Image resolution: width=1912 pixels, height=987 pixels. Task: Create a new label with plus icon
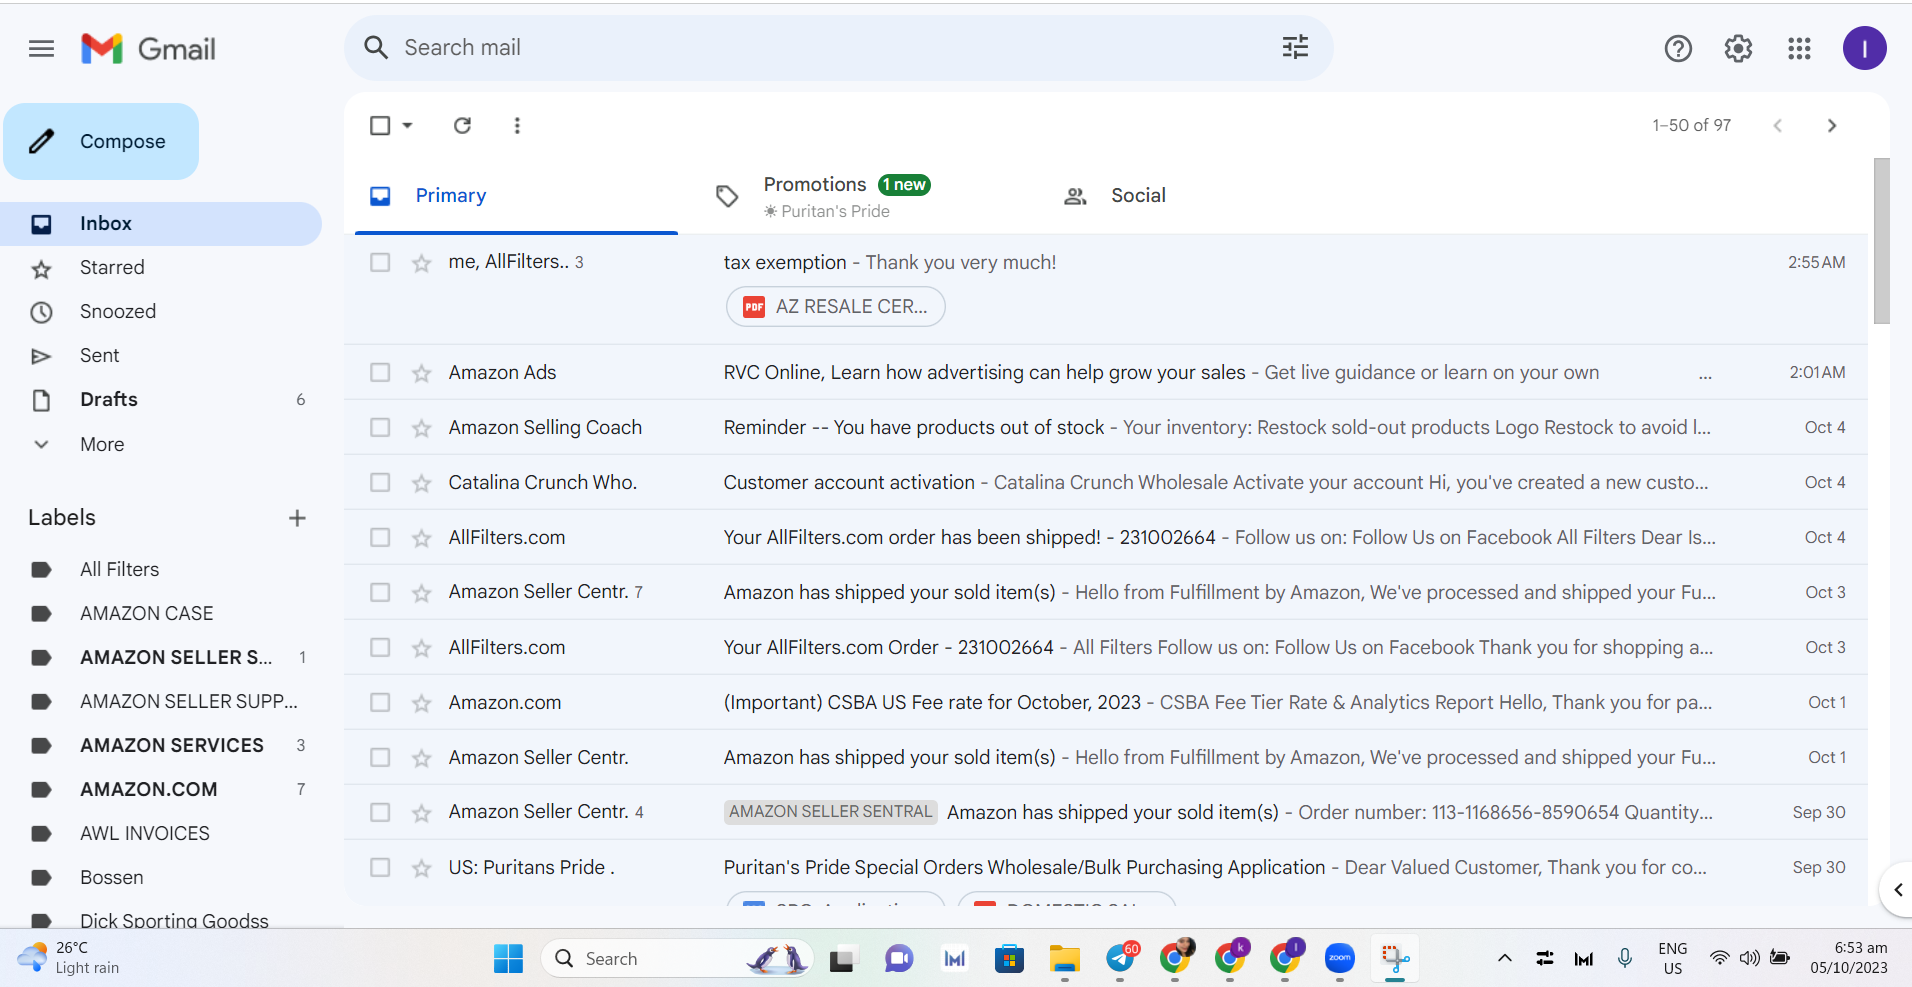click(297, 518)
